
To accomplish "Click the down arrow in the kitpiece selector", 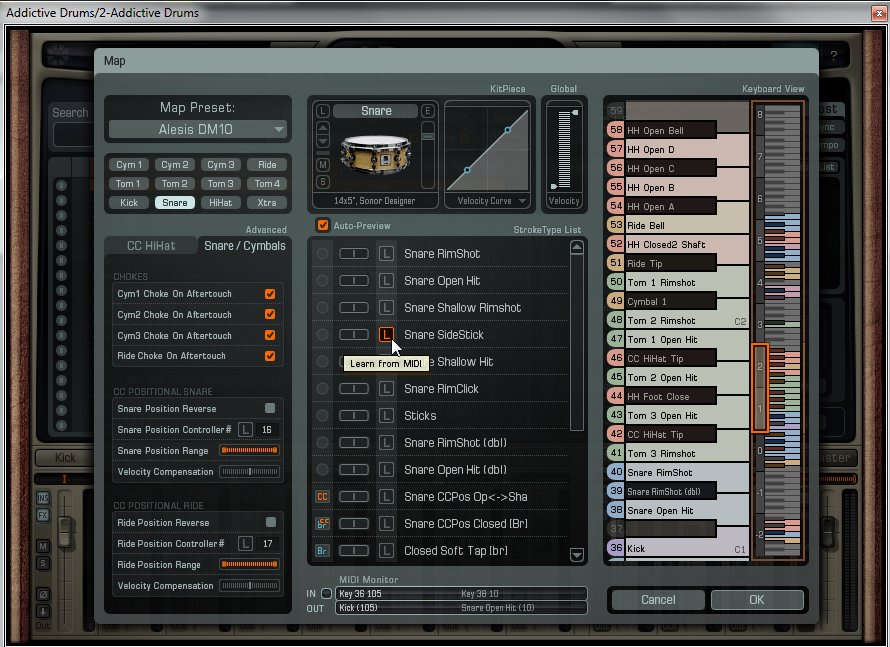I will pos(322,140).
